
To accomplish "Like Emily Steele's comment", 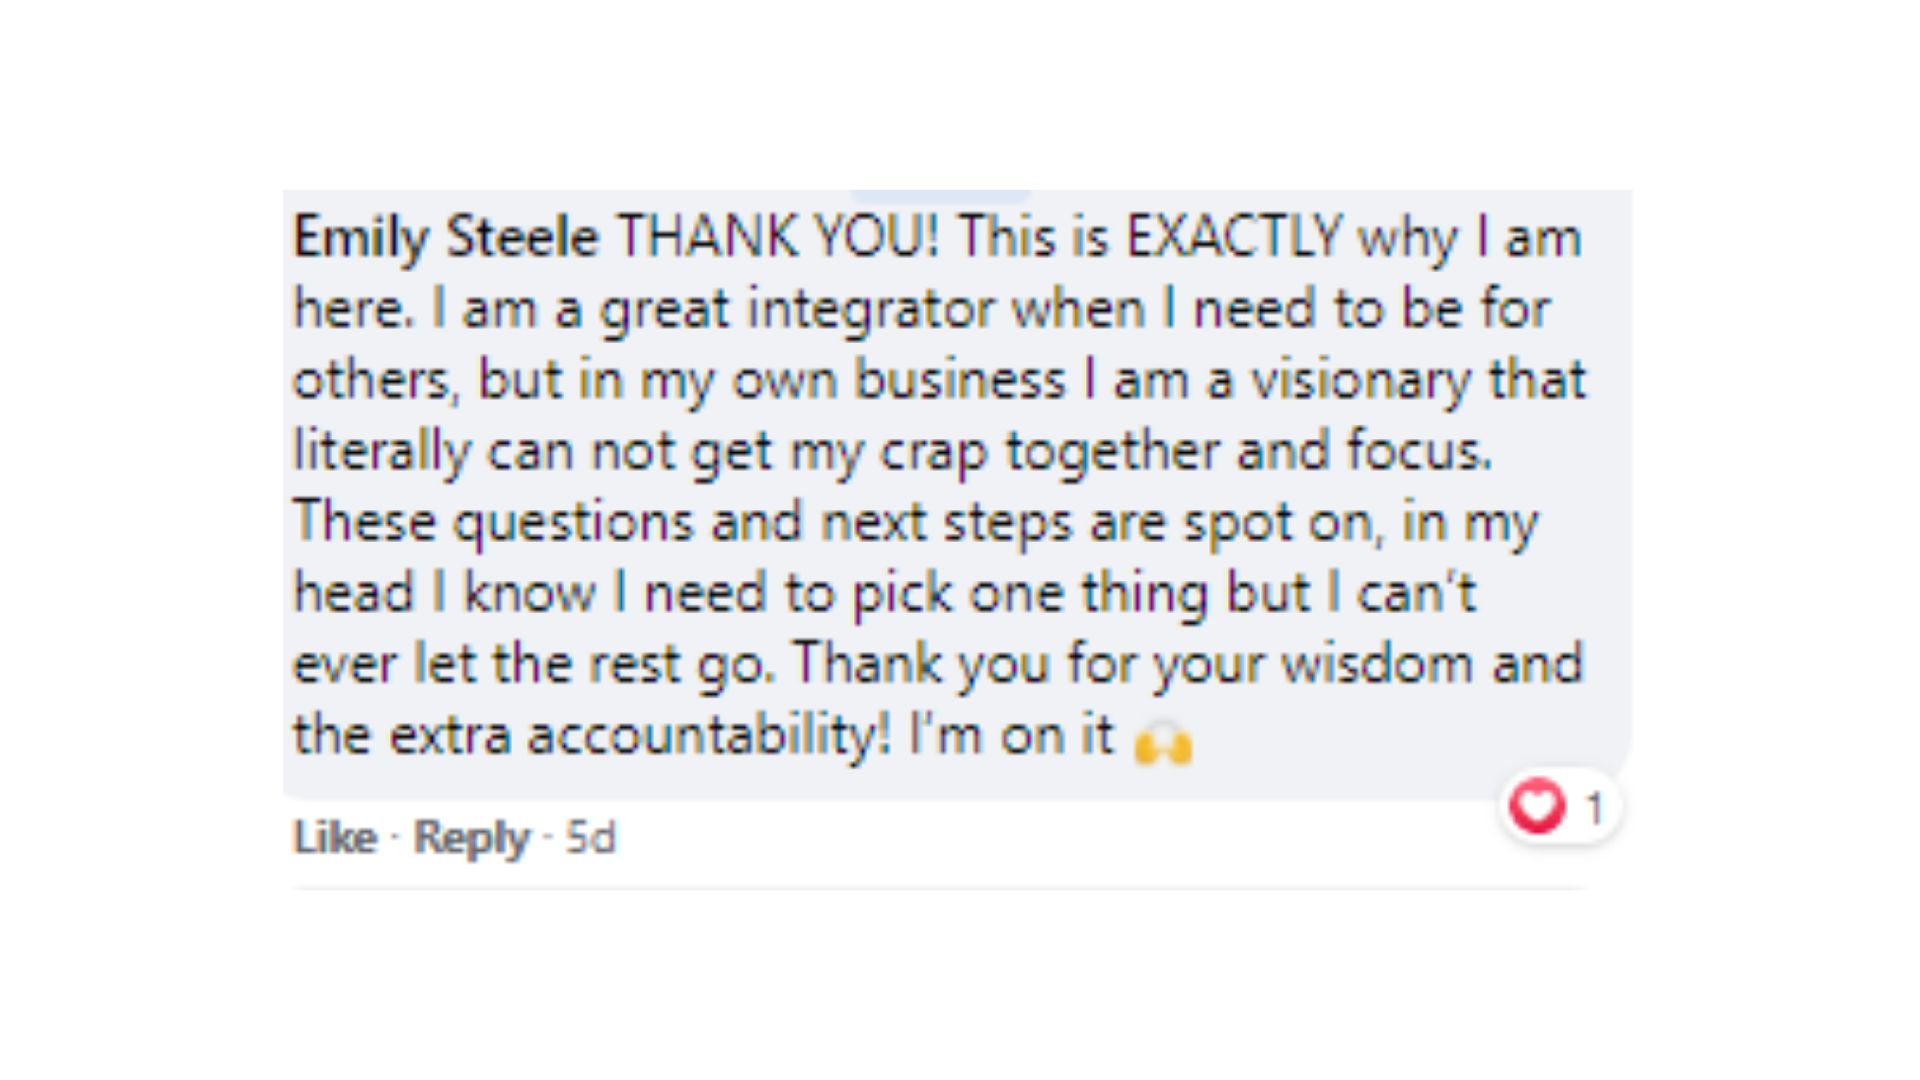I will tap(335, 838).
